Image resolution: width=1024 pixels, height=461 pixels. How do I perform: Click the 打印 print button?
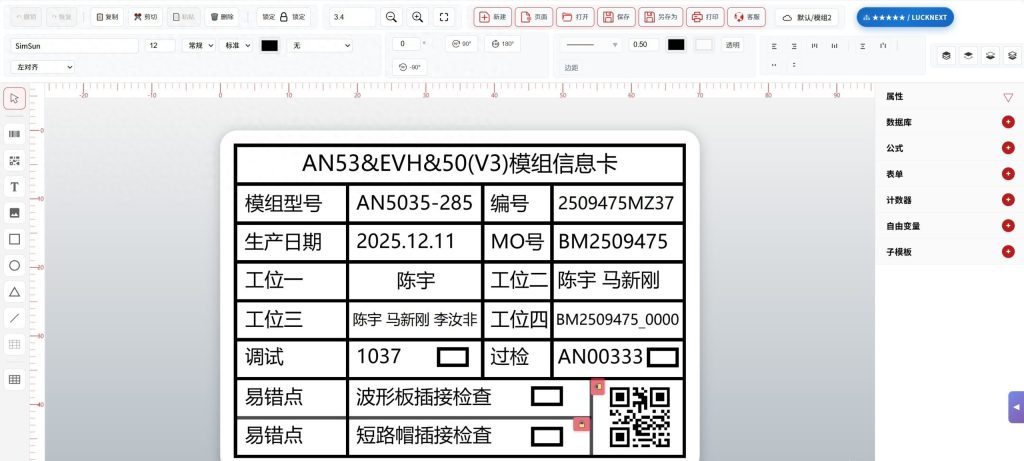coord(705,17)
